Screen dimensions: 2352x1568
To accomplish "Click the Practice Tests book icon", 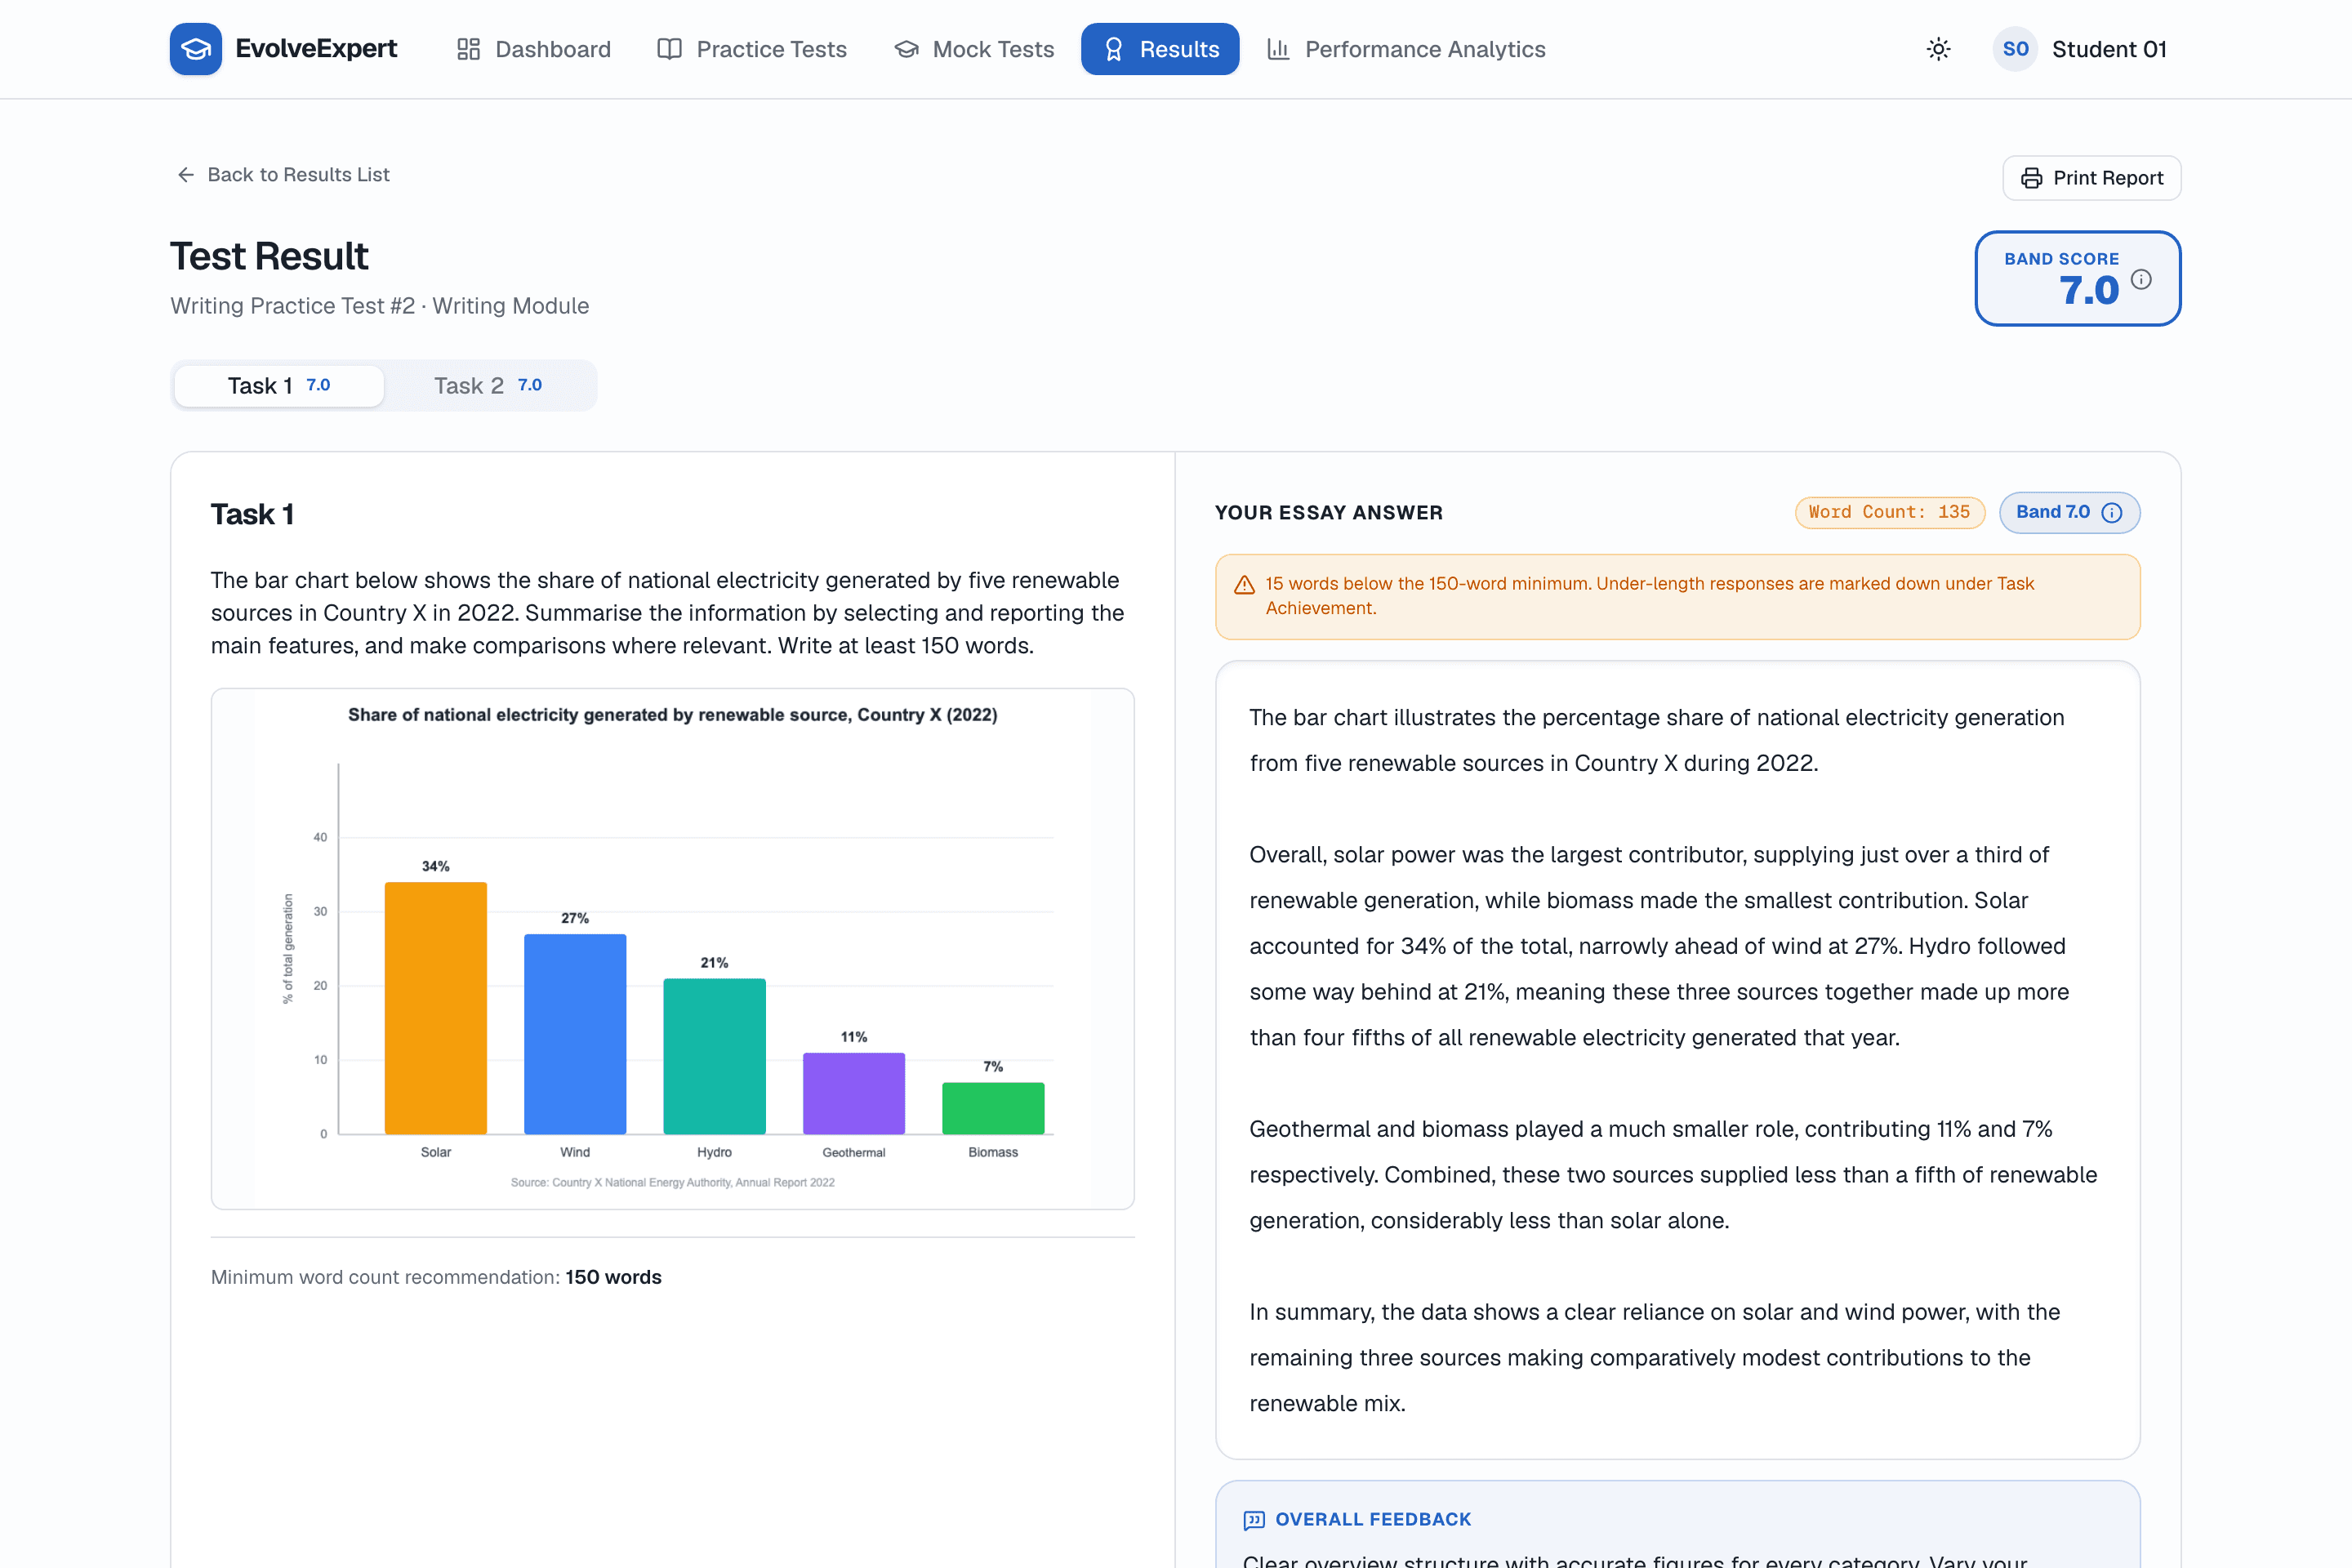I will tap(669, 49).
